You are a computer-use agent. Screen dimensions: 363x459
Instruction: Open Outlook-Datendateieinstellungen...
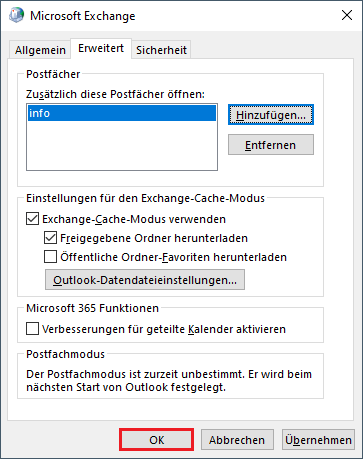[x=145, y=280]
